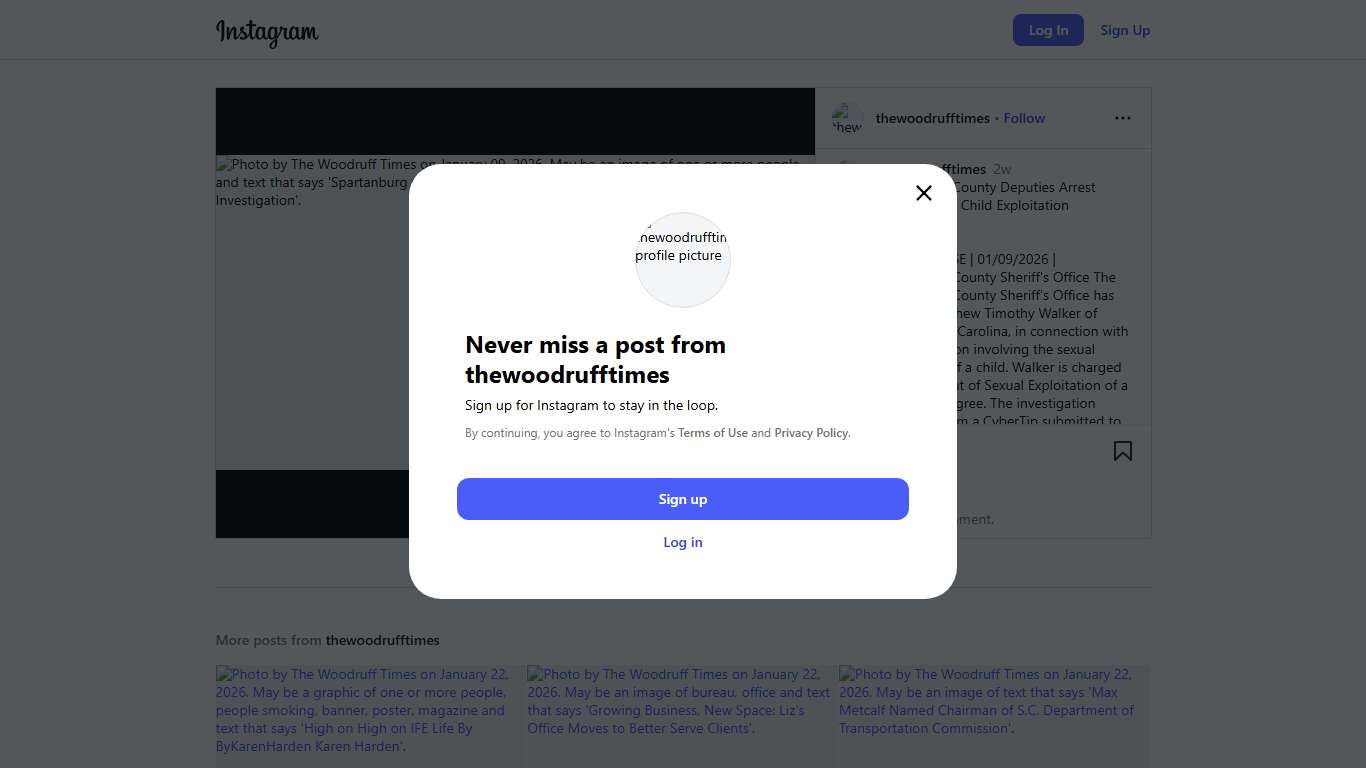
Task: Follow thewoodrufftimes account
Action: 1024,118
